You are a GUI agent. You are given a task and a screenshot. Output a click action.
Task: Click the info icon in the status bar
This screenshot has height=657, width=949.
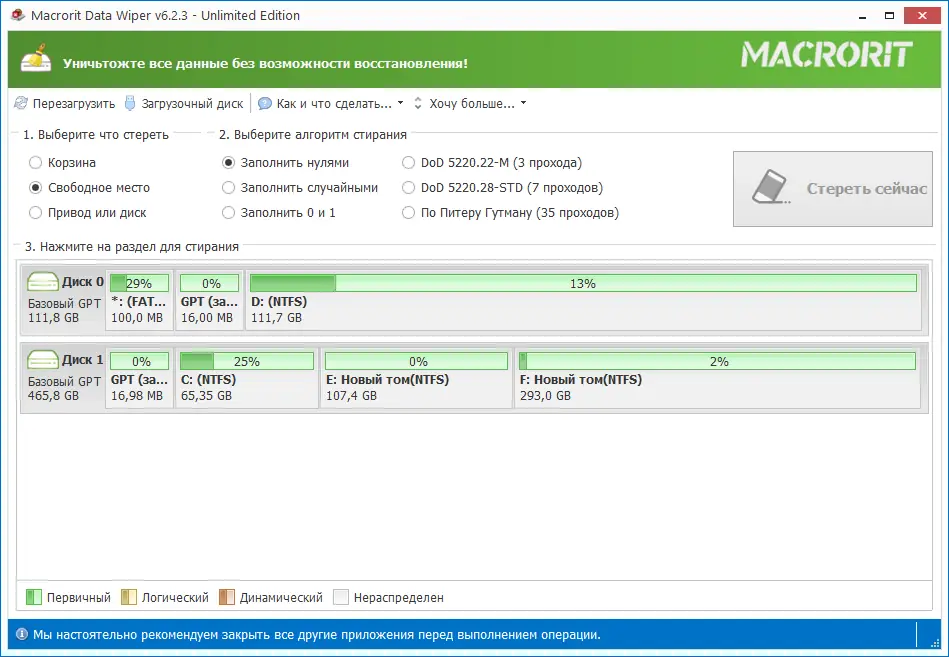[x=23, y=634]
